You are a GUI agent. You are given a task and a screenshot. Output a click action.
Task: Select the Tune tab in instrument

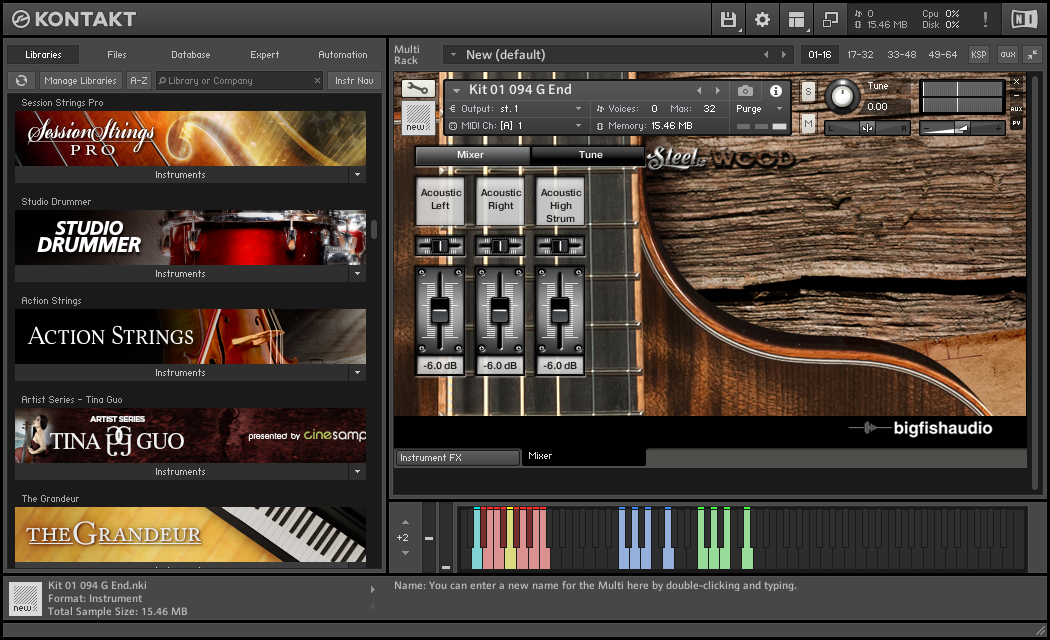tap(590, 155)
